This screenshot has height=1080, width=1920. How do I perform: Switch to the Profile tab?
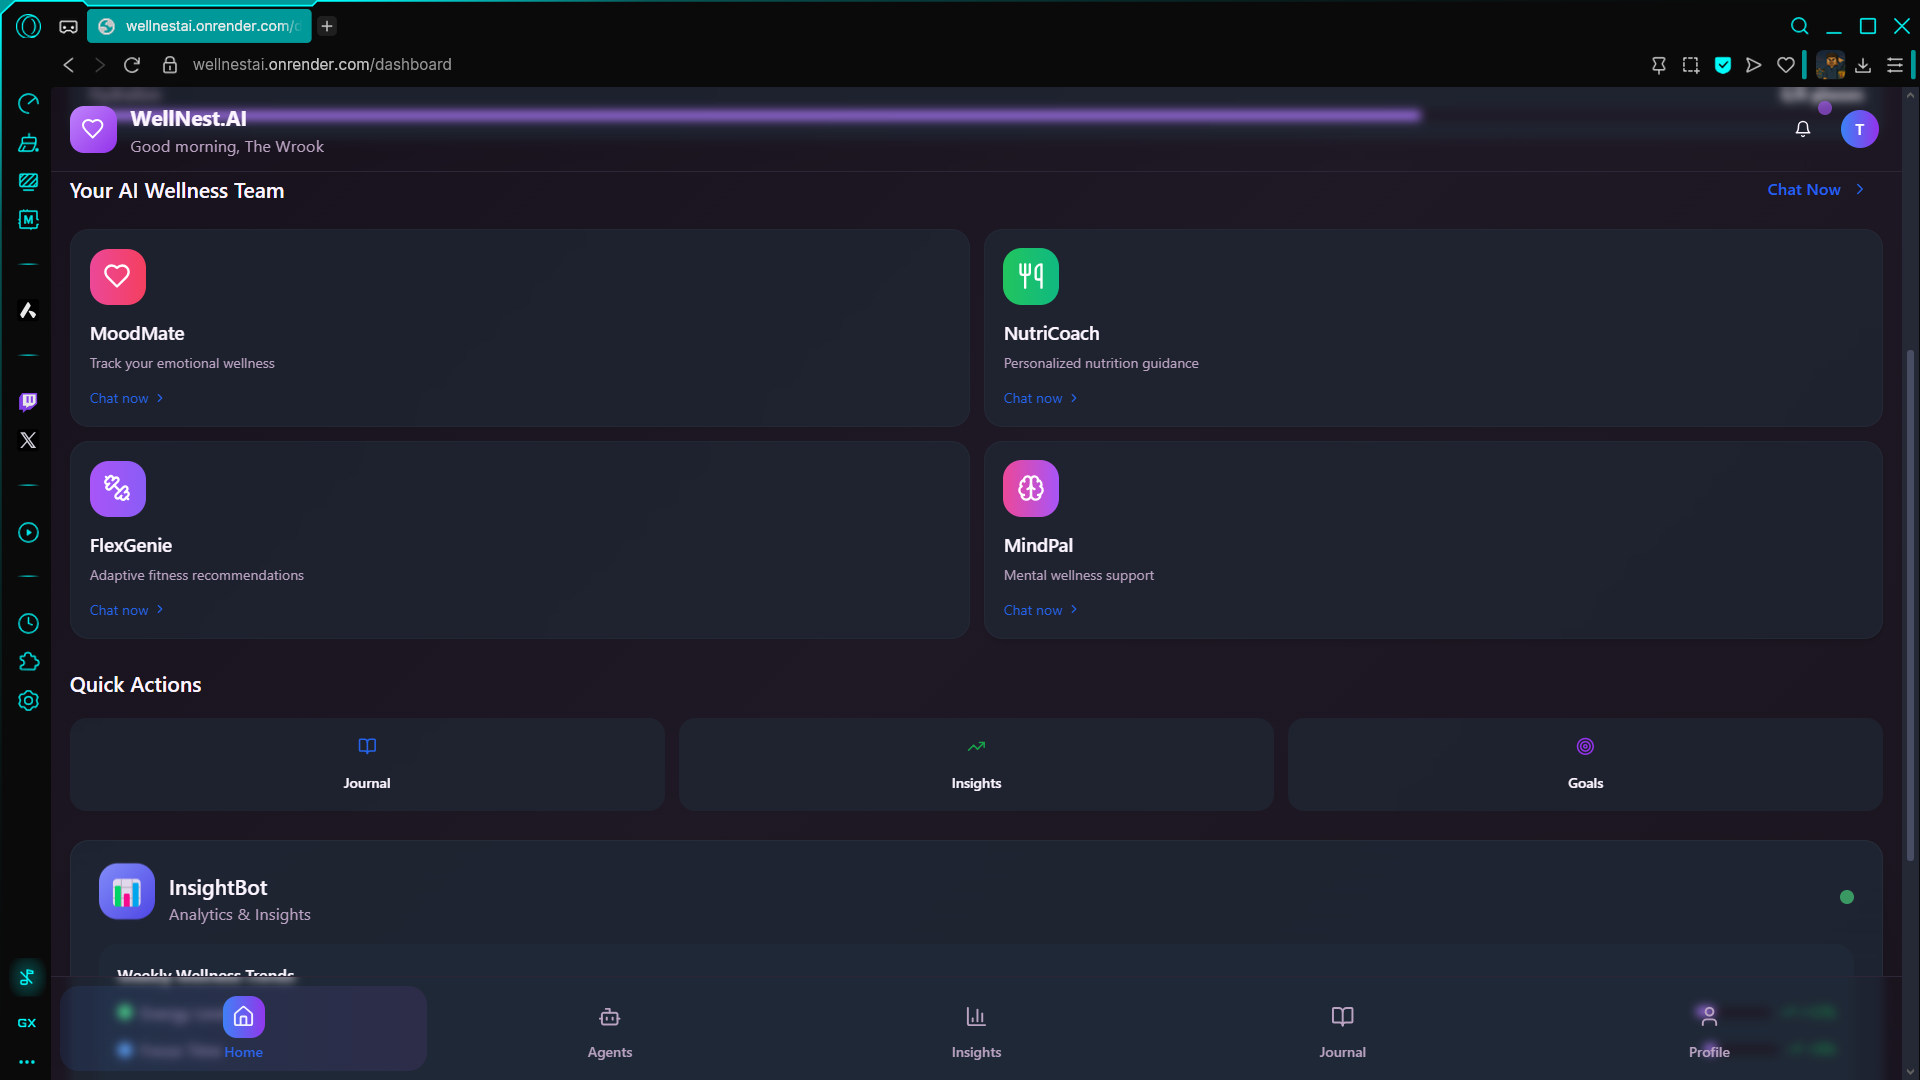point(1708,1030)
